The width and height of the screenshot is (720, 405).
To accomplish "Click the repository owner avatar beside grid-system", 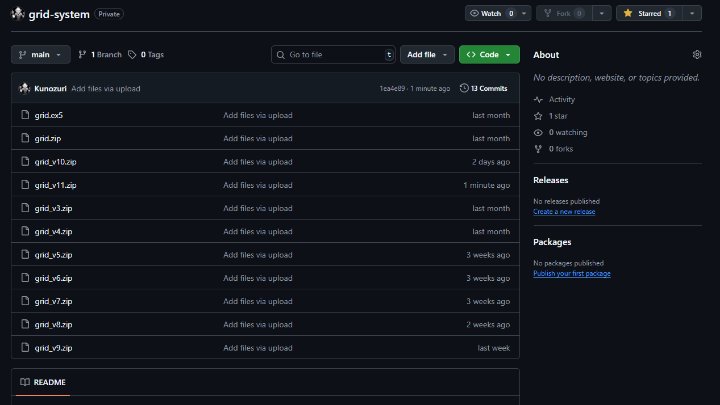I will coord(17,14).
